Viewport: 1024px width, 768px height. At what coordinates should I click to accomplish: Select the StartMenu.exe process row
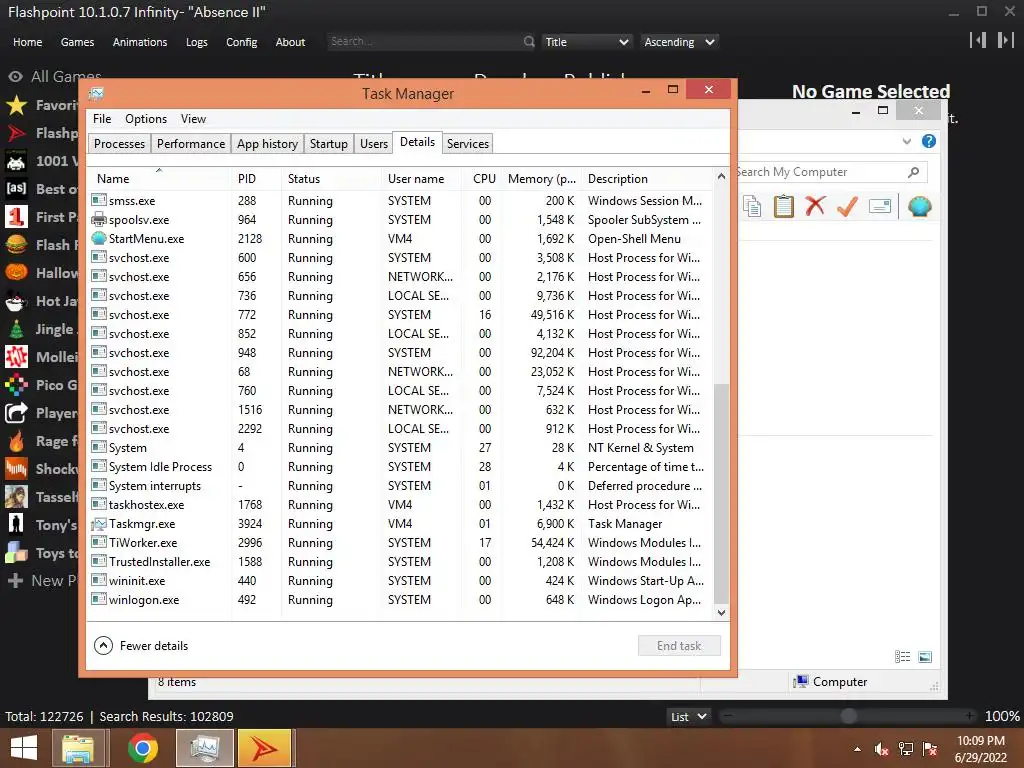coord(400,239)
